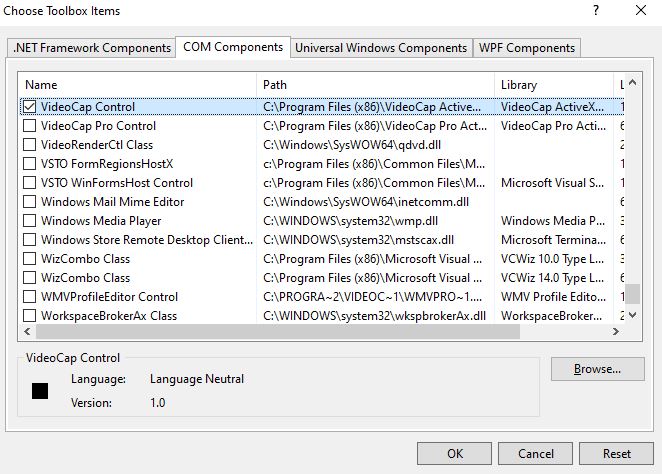The height and width of the screenshot is (474, 662).
Task: Check the VSTO WinFormsHost Control checkbox
Action: 30,183
